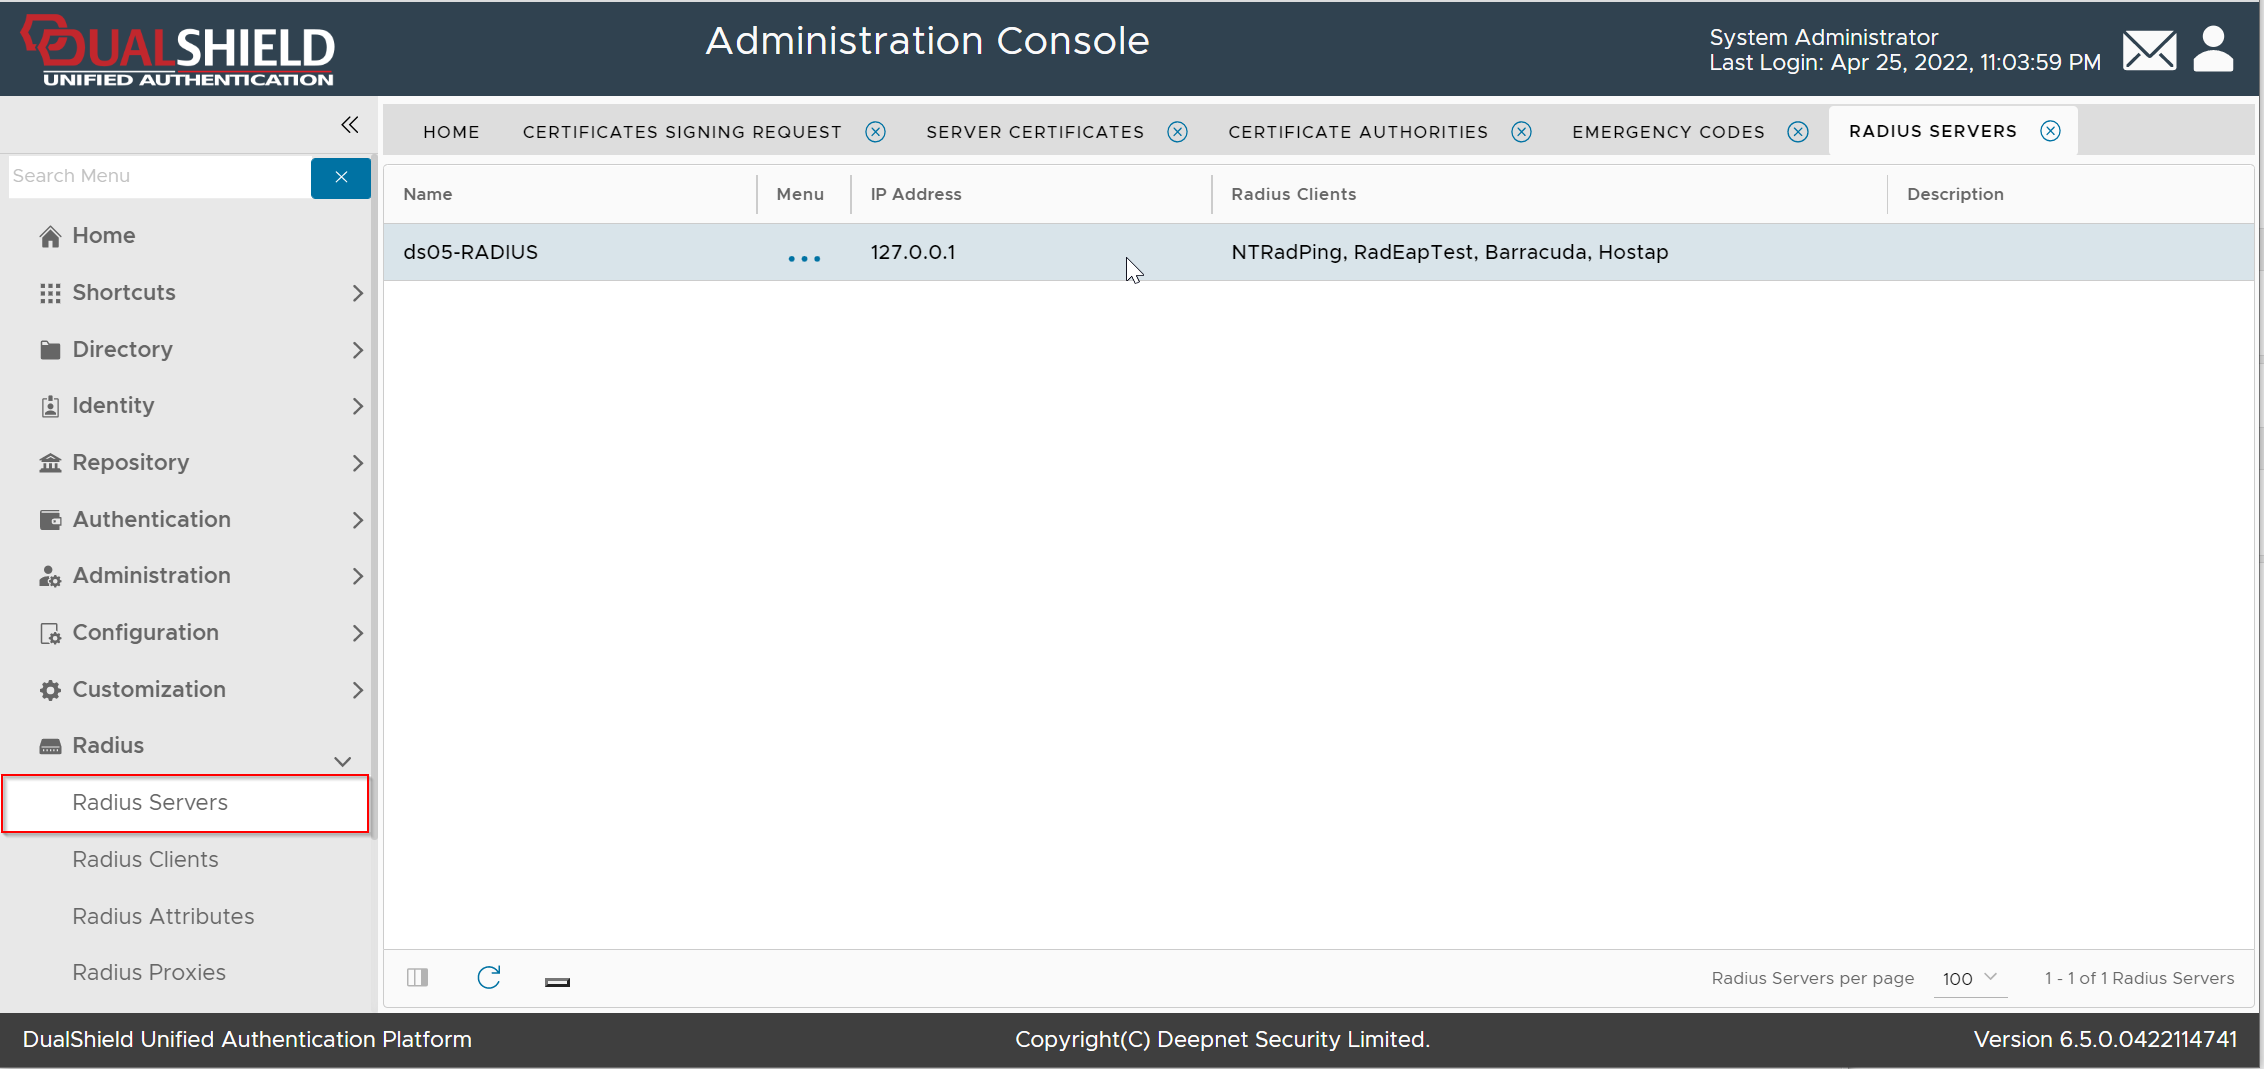2264x1069 pixels.
Task: Close the Server Certificates tab
Action: (x=1177, y=132)
